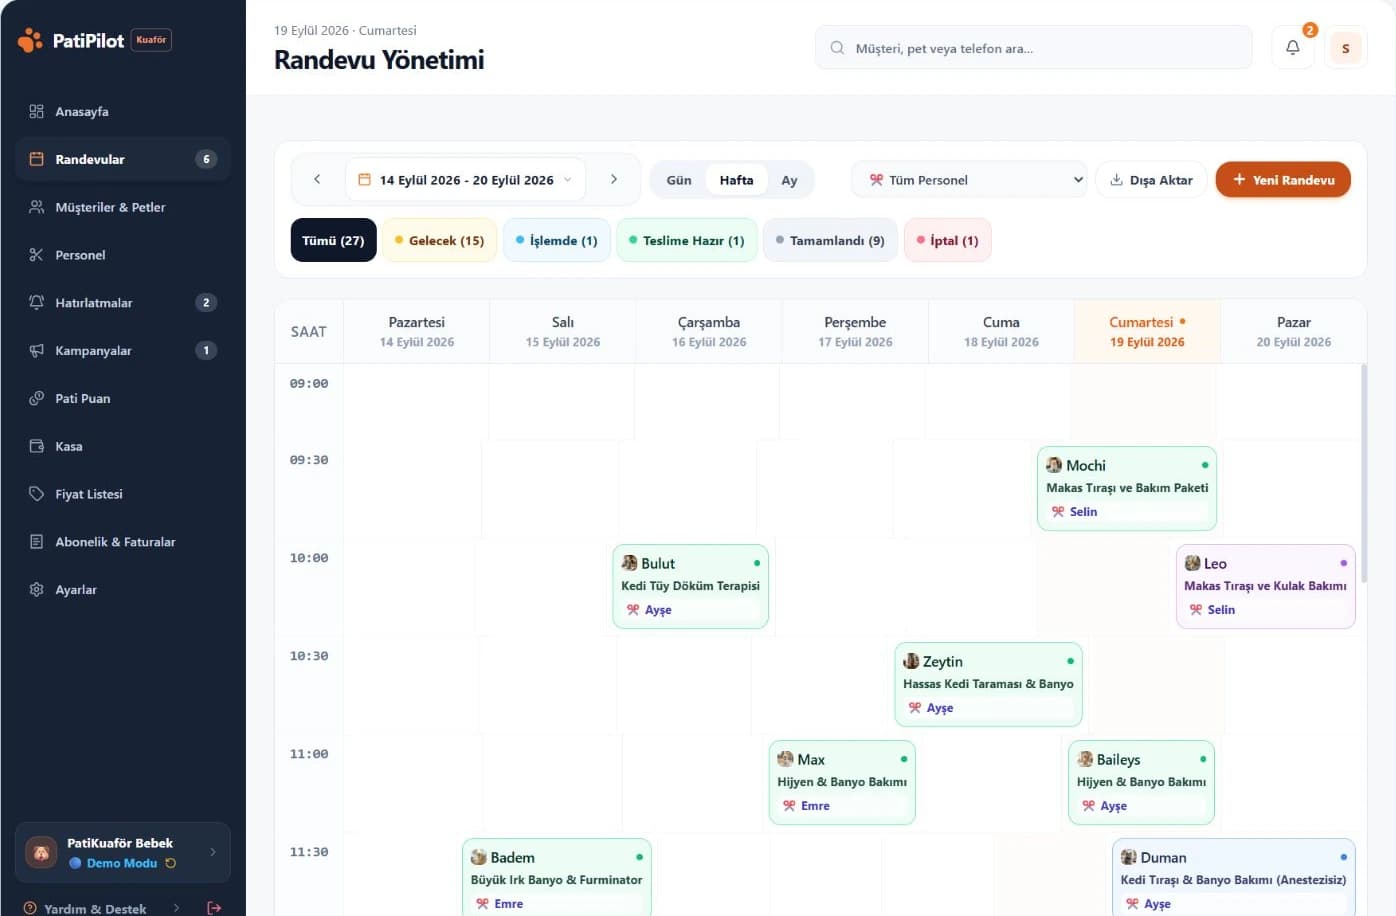1396x916 pixels.
Task: Click the customer search field
Action: (1034, 48)
